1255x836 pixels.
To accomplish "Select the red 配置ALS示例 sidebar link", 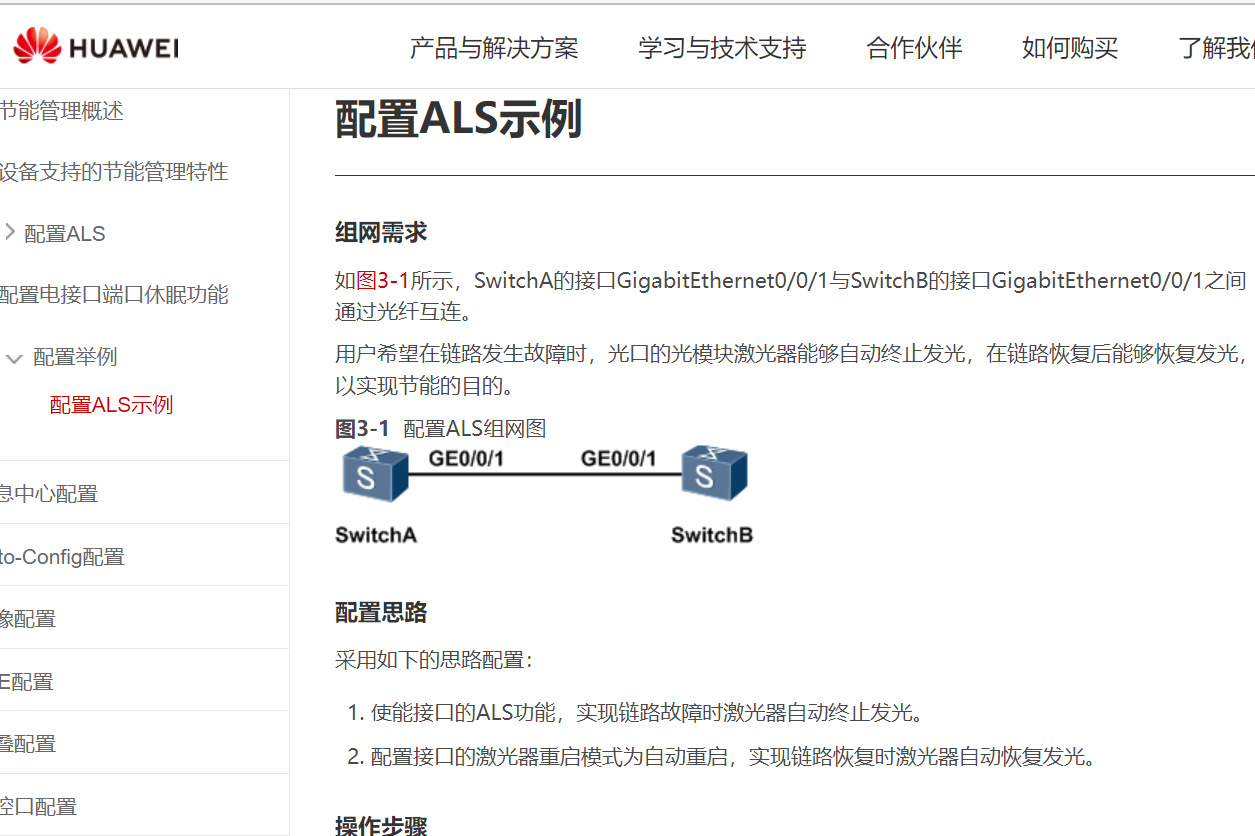I will click(111, 405).
